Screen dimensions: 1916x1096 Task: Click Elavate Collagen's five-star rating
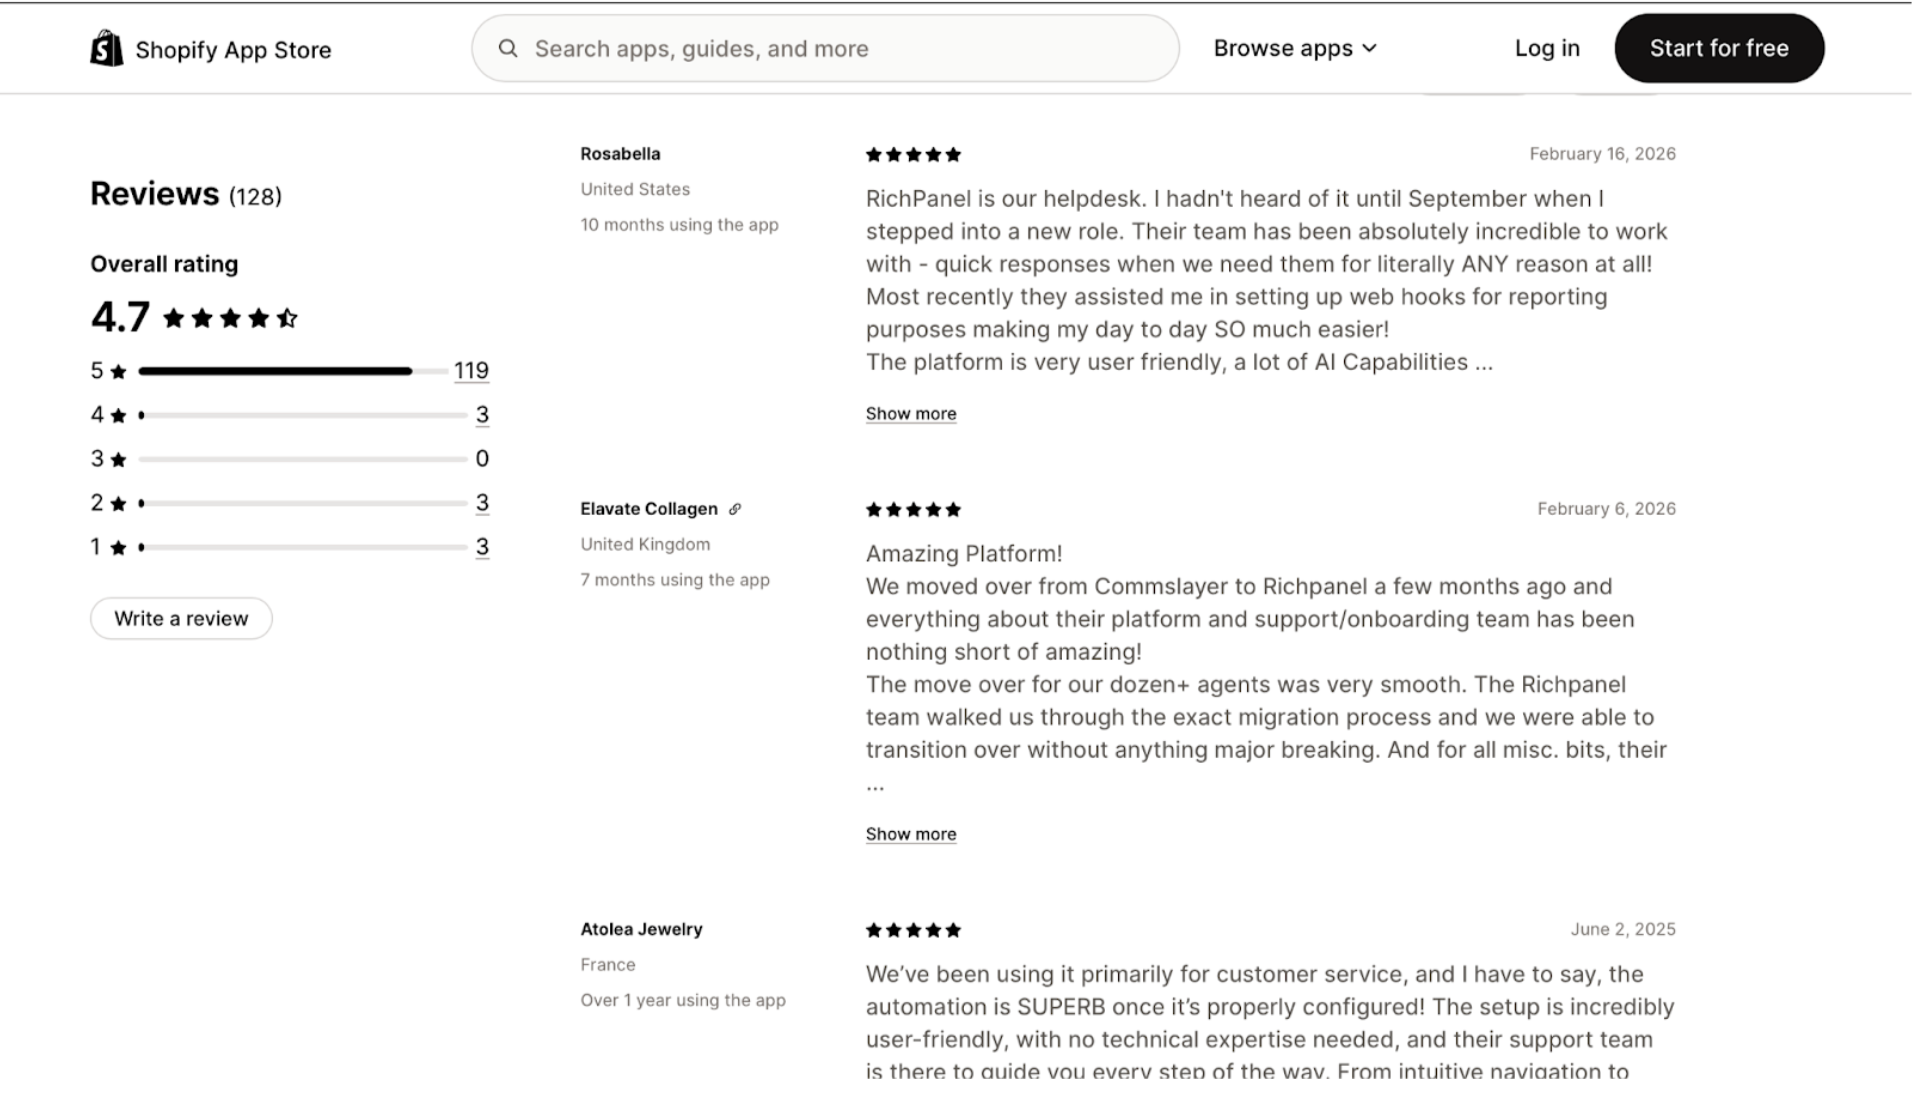913,510
